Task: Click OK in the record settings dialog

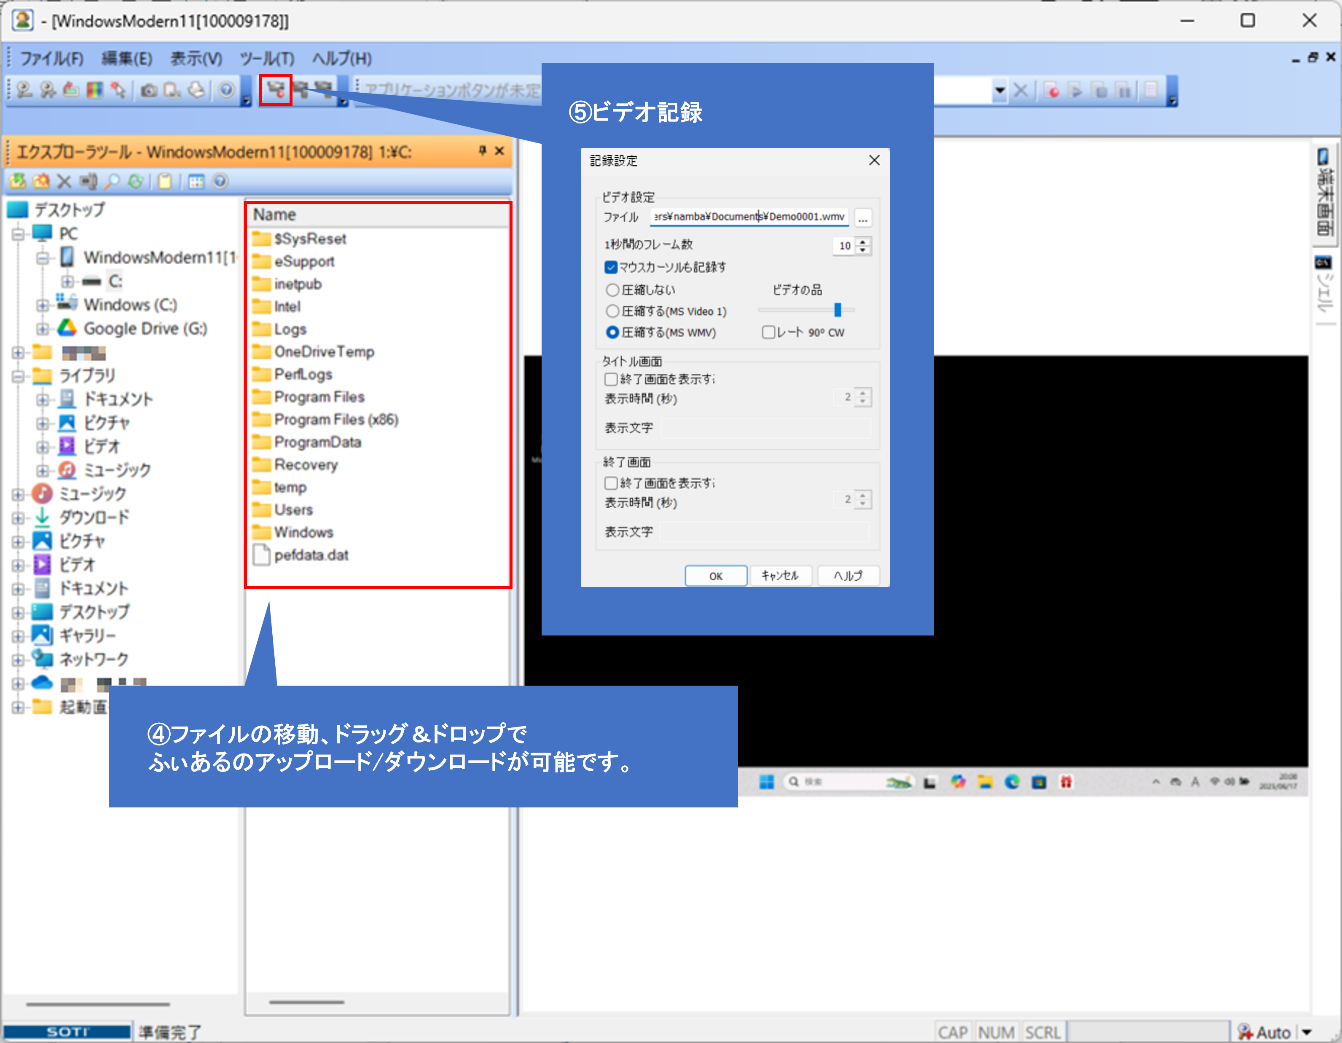Action: click(716, 576)
